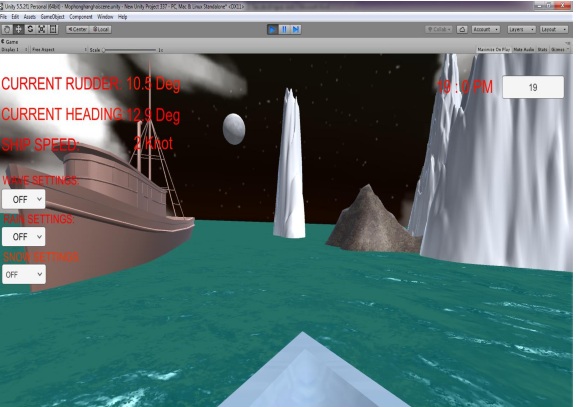
Task: Step one frame forward
Action: coord(296,29)
